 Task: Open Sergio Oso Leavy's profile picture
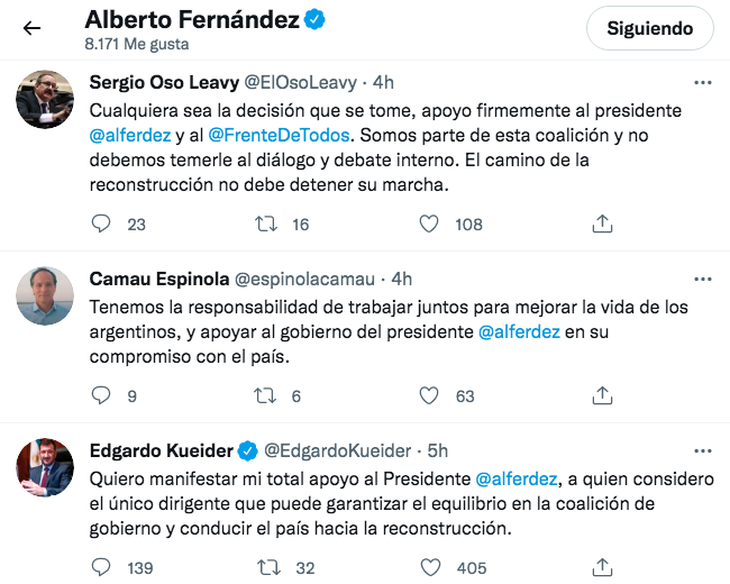click(46, 99)
